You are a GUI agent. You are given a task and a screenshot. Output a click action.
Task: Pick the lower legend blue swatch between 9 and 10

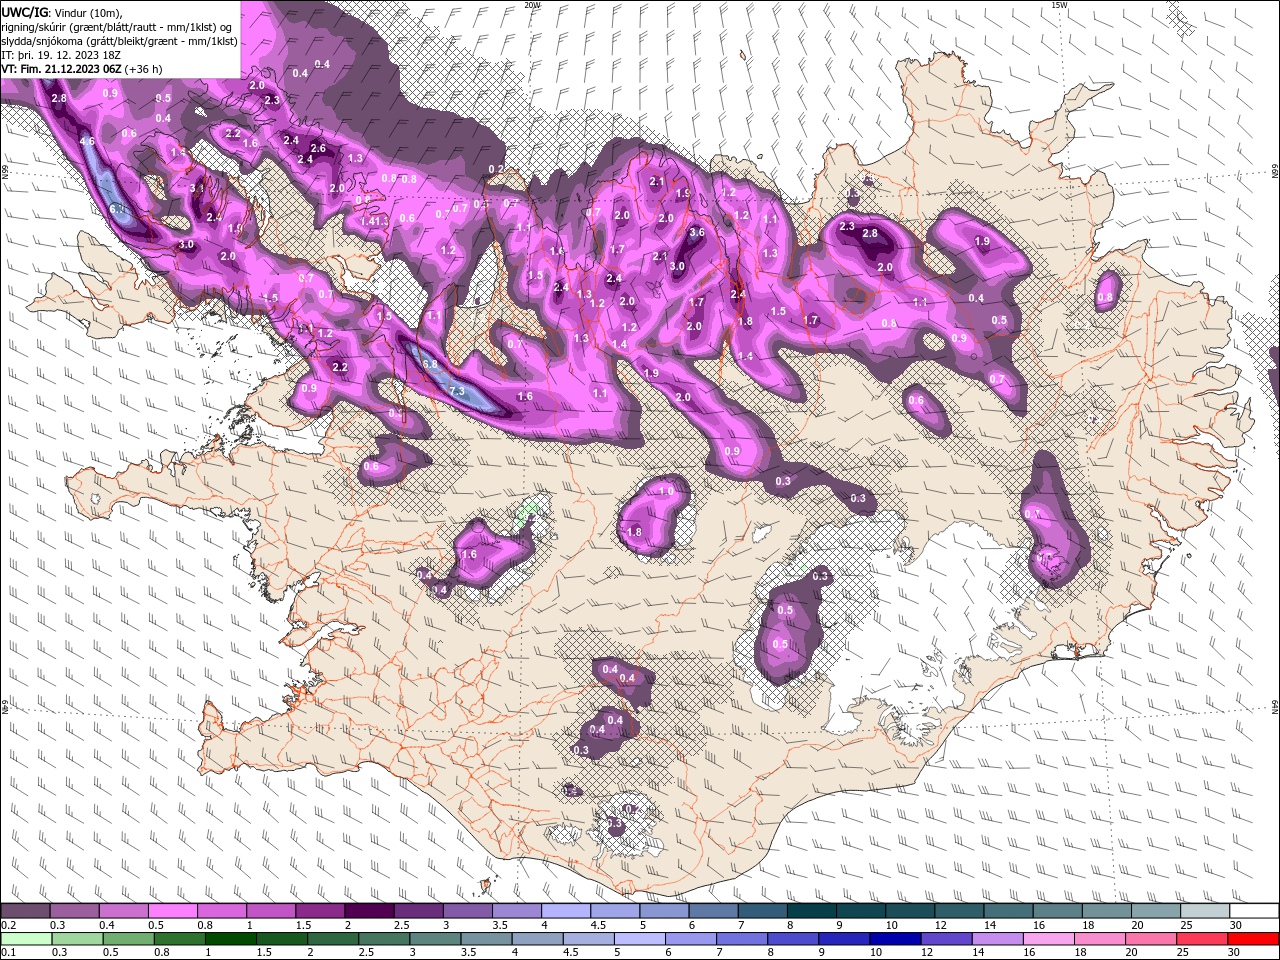pos(842,938)
